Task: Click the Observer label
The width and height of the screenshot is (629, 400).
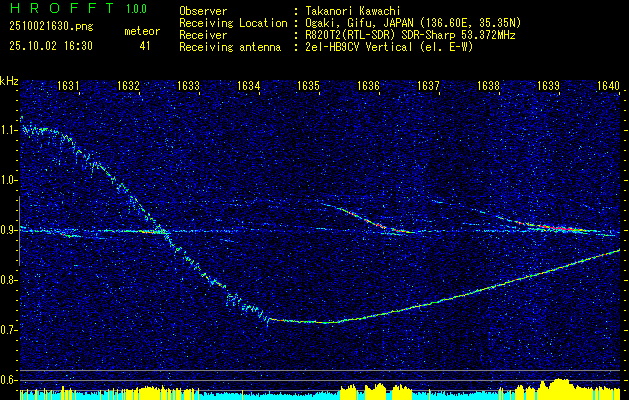Action: [203, 11]
